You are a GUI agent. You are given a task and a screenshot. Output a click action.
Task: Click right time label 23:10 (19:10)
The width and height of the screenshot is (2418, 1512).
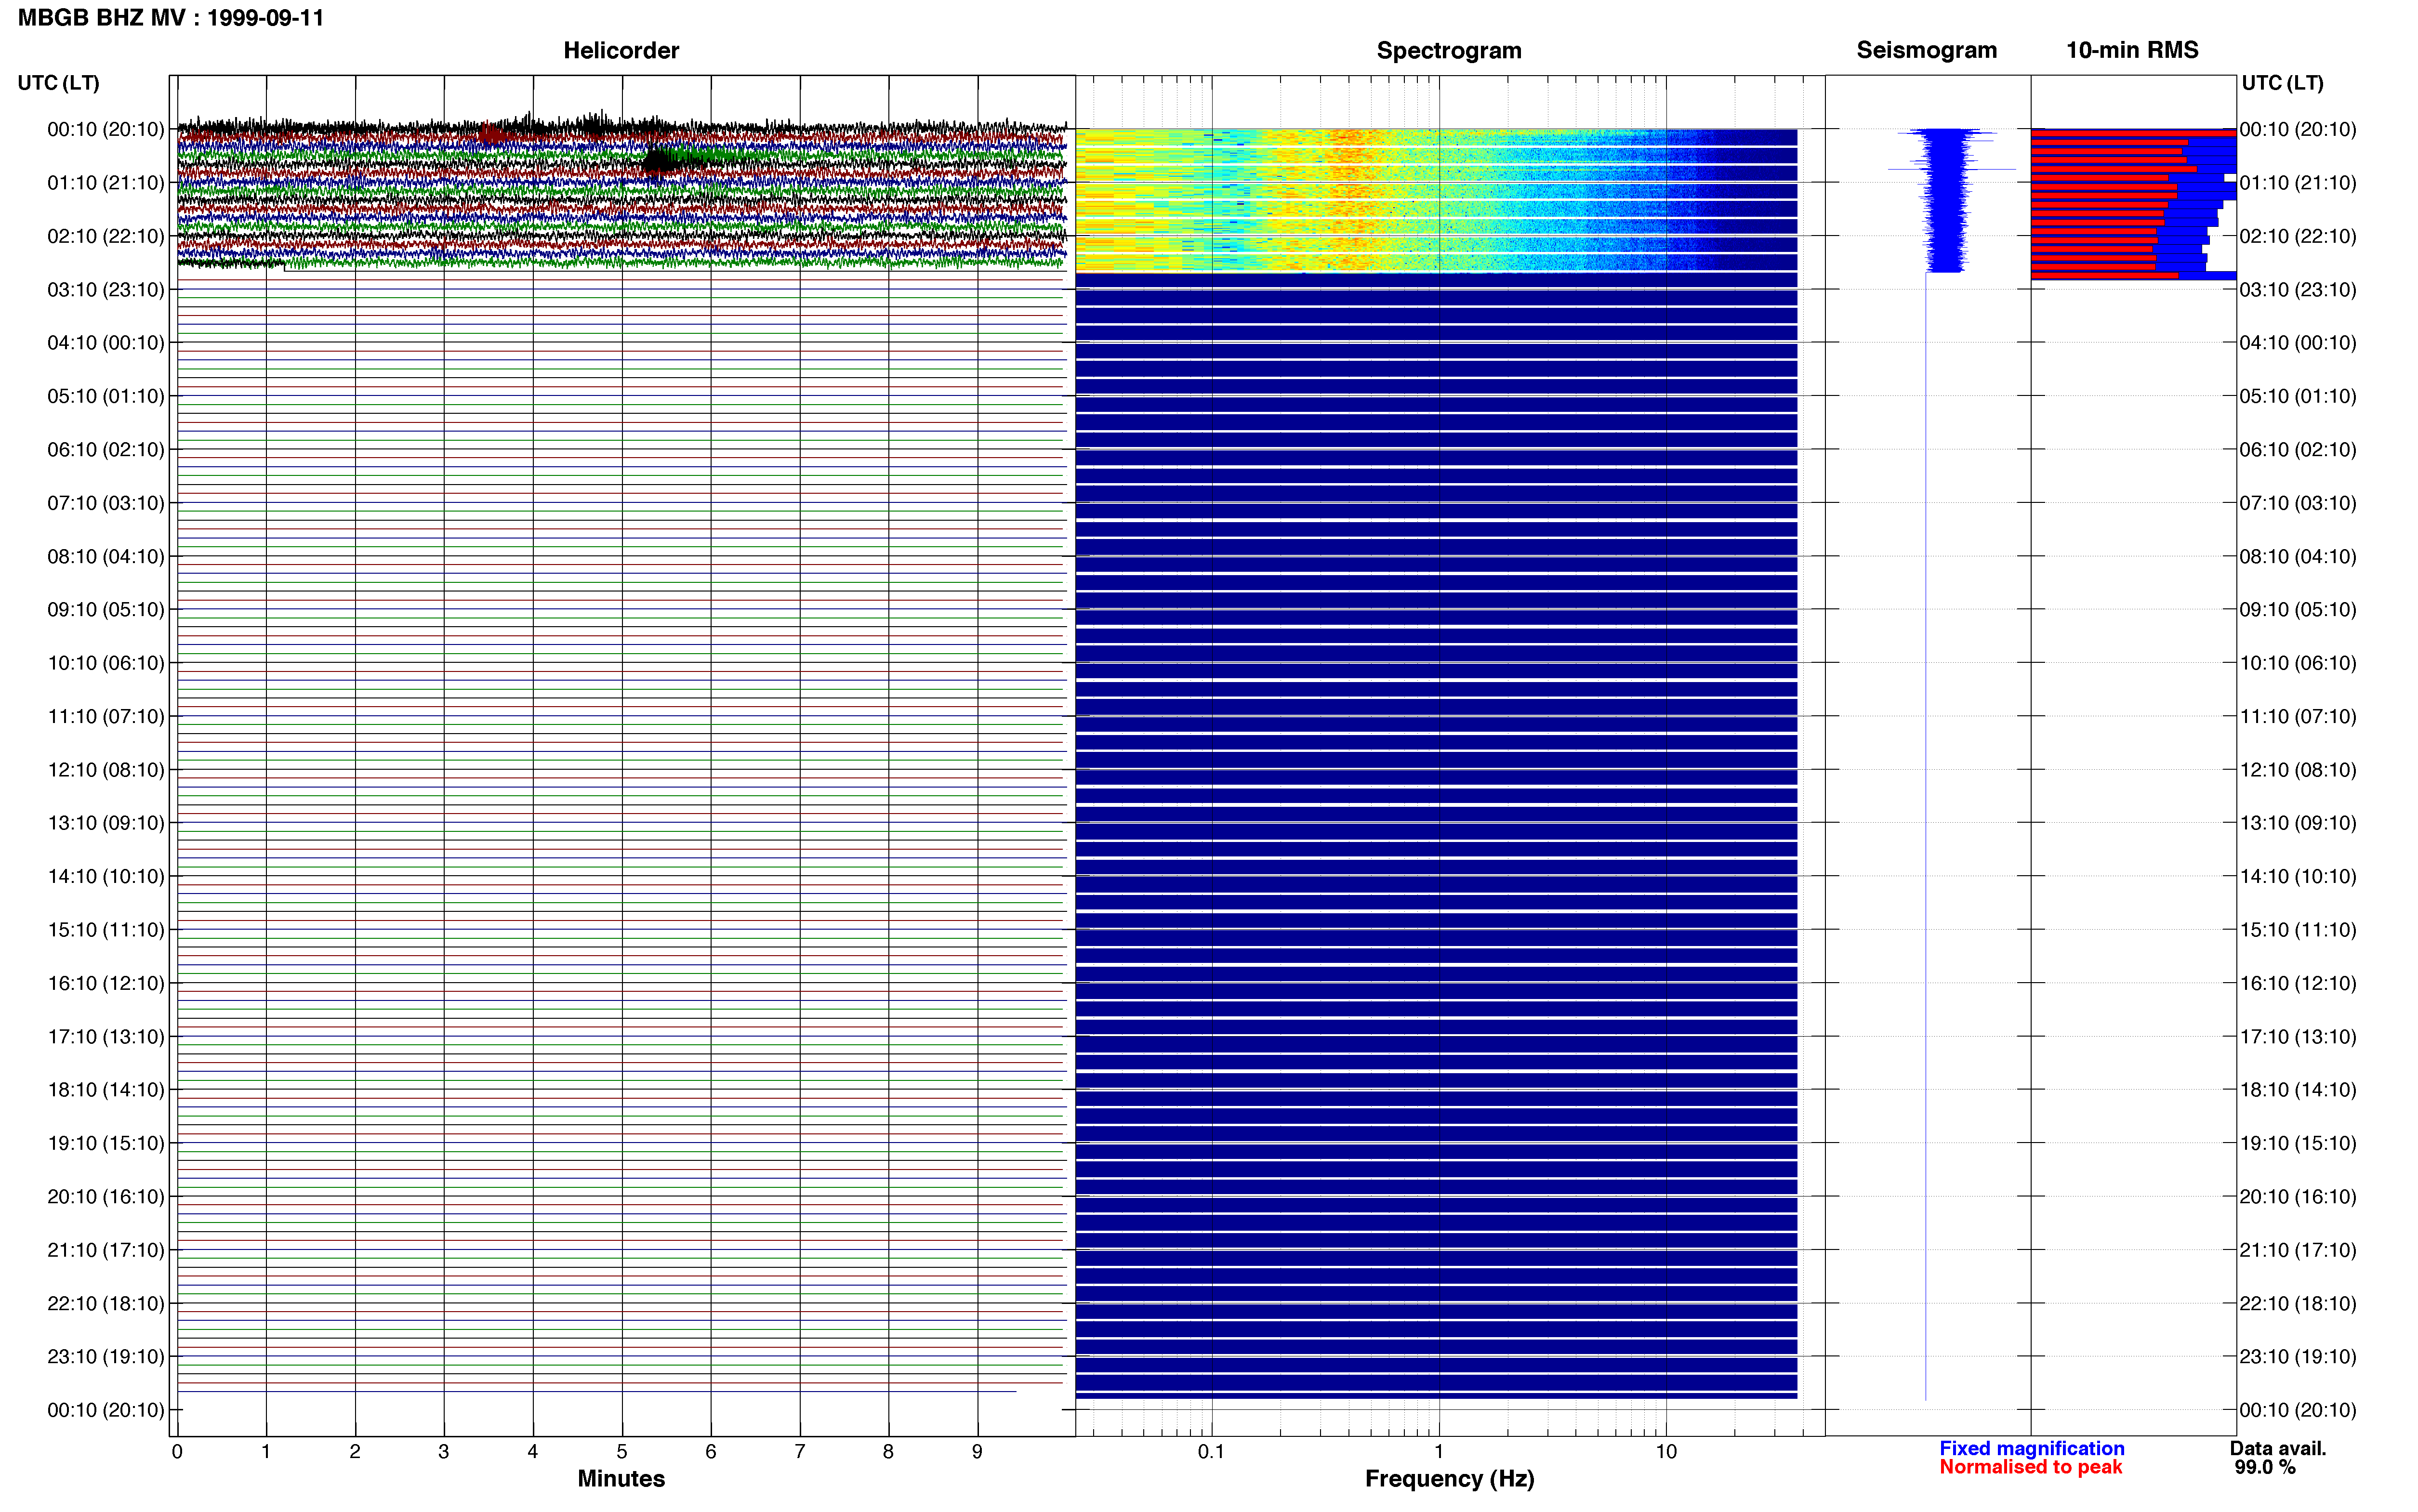(x=2298, y=1356)
